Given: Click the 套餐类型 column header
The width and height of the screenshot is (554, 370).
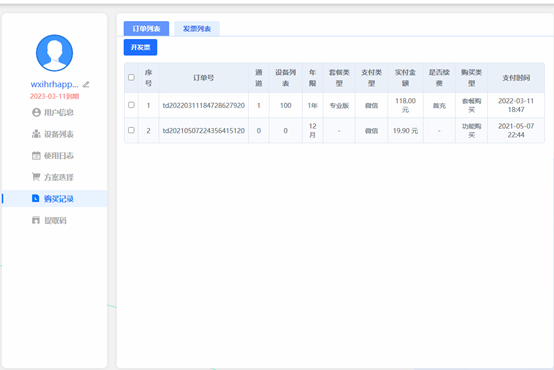Looking at the screenshot, I should click(339, 78).
